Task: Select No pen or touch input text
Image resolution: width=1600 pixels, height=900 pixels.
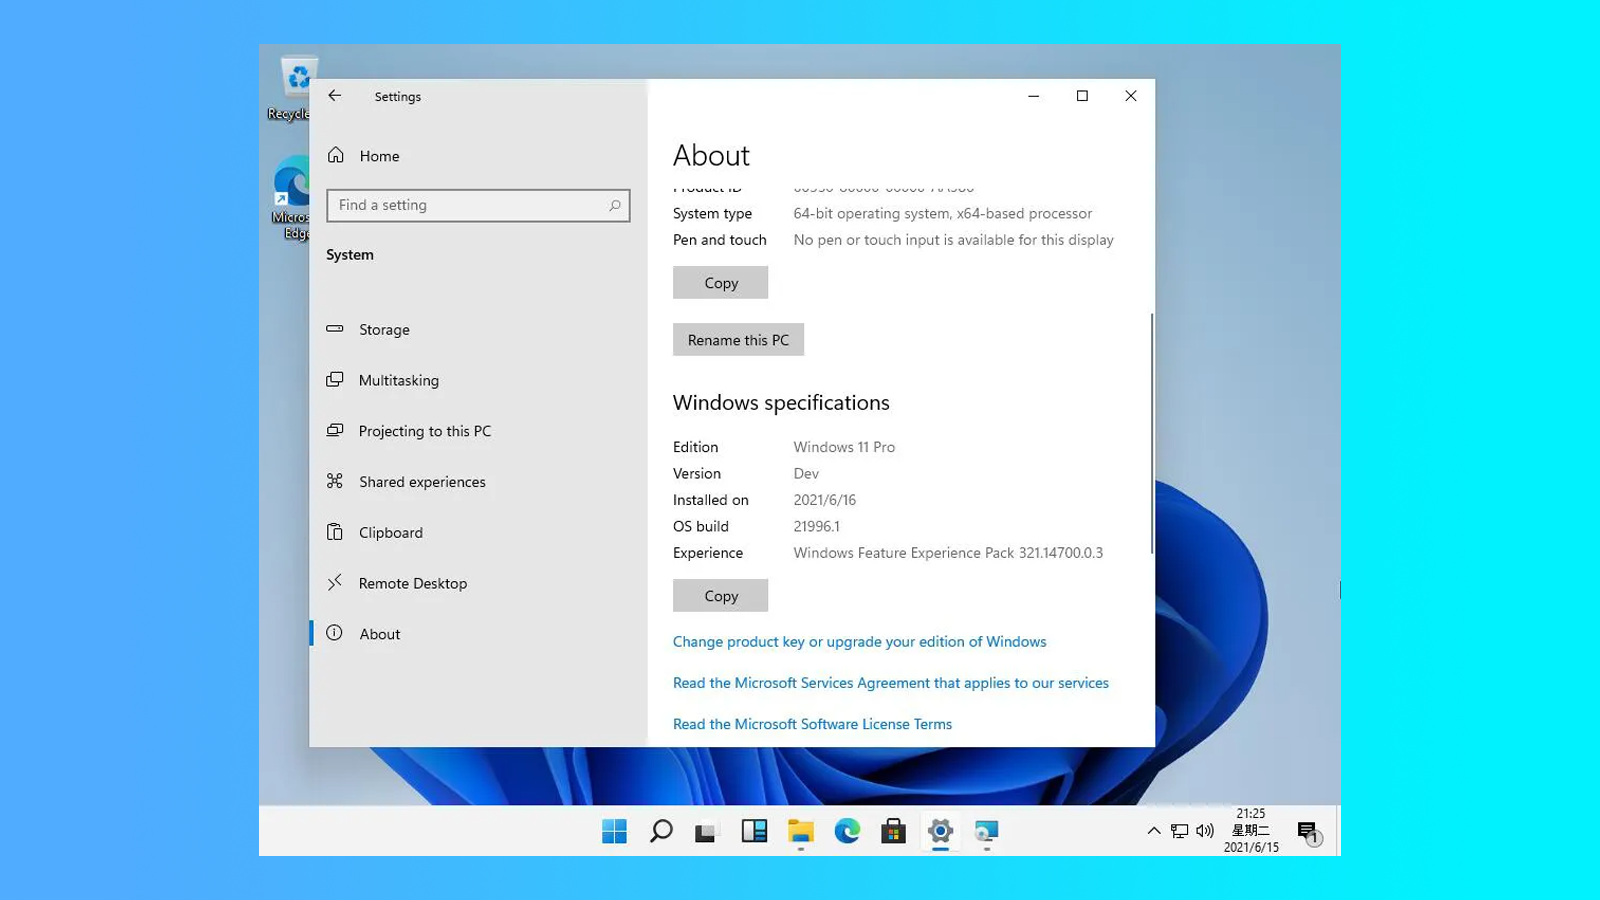Action: coord(953,240)
